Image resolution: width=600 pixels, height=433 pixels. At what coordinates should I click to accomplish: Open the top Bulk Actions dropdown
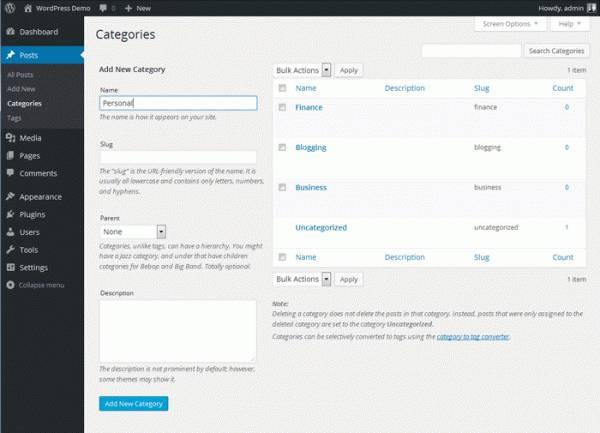pyautogui.click(x=302, y=70)
